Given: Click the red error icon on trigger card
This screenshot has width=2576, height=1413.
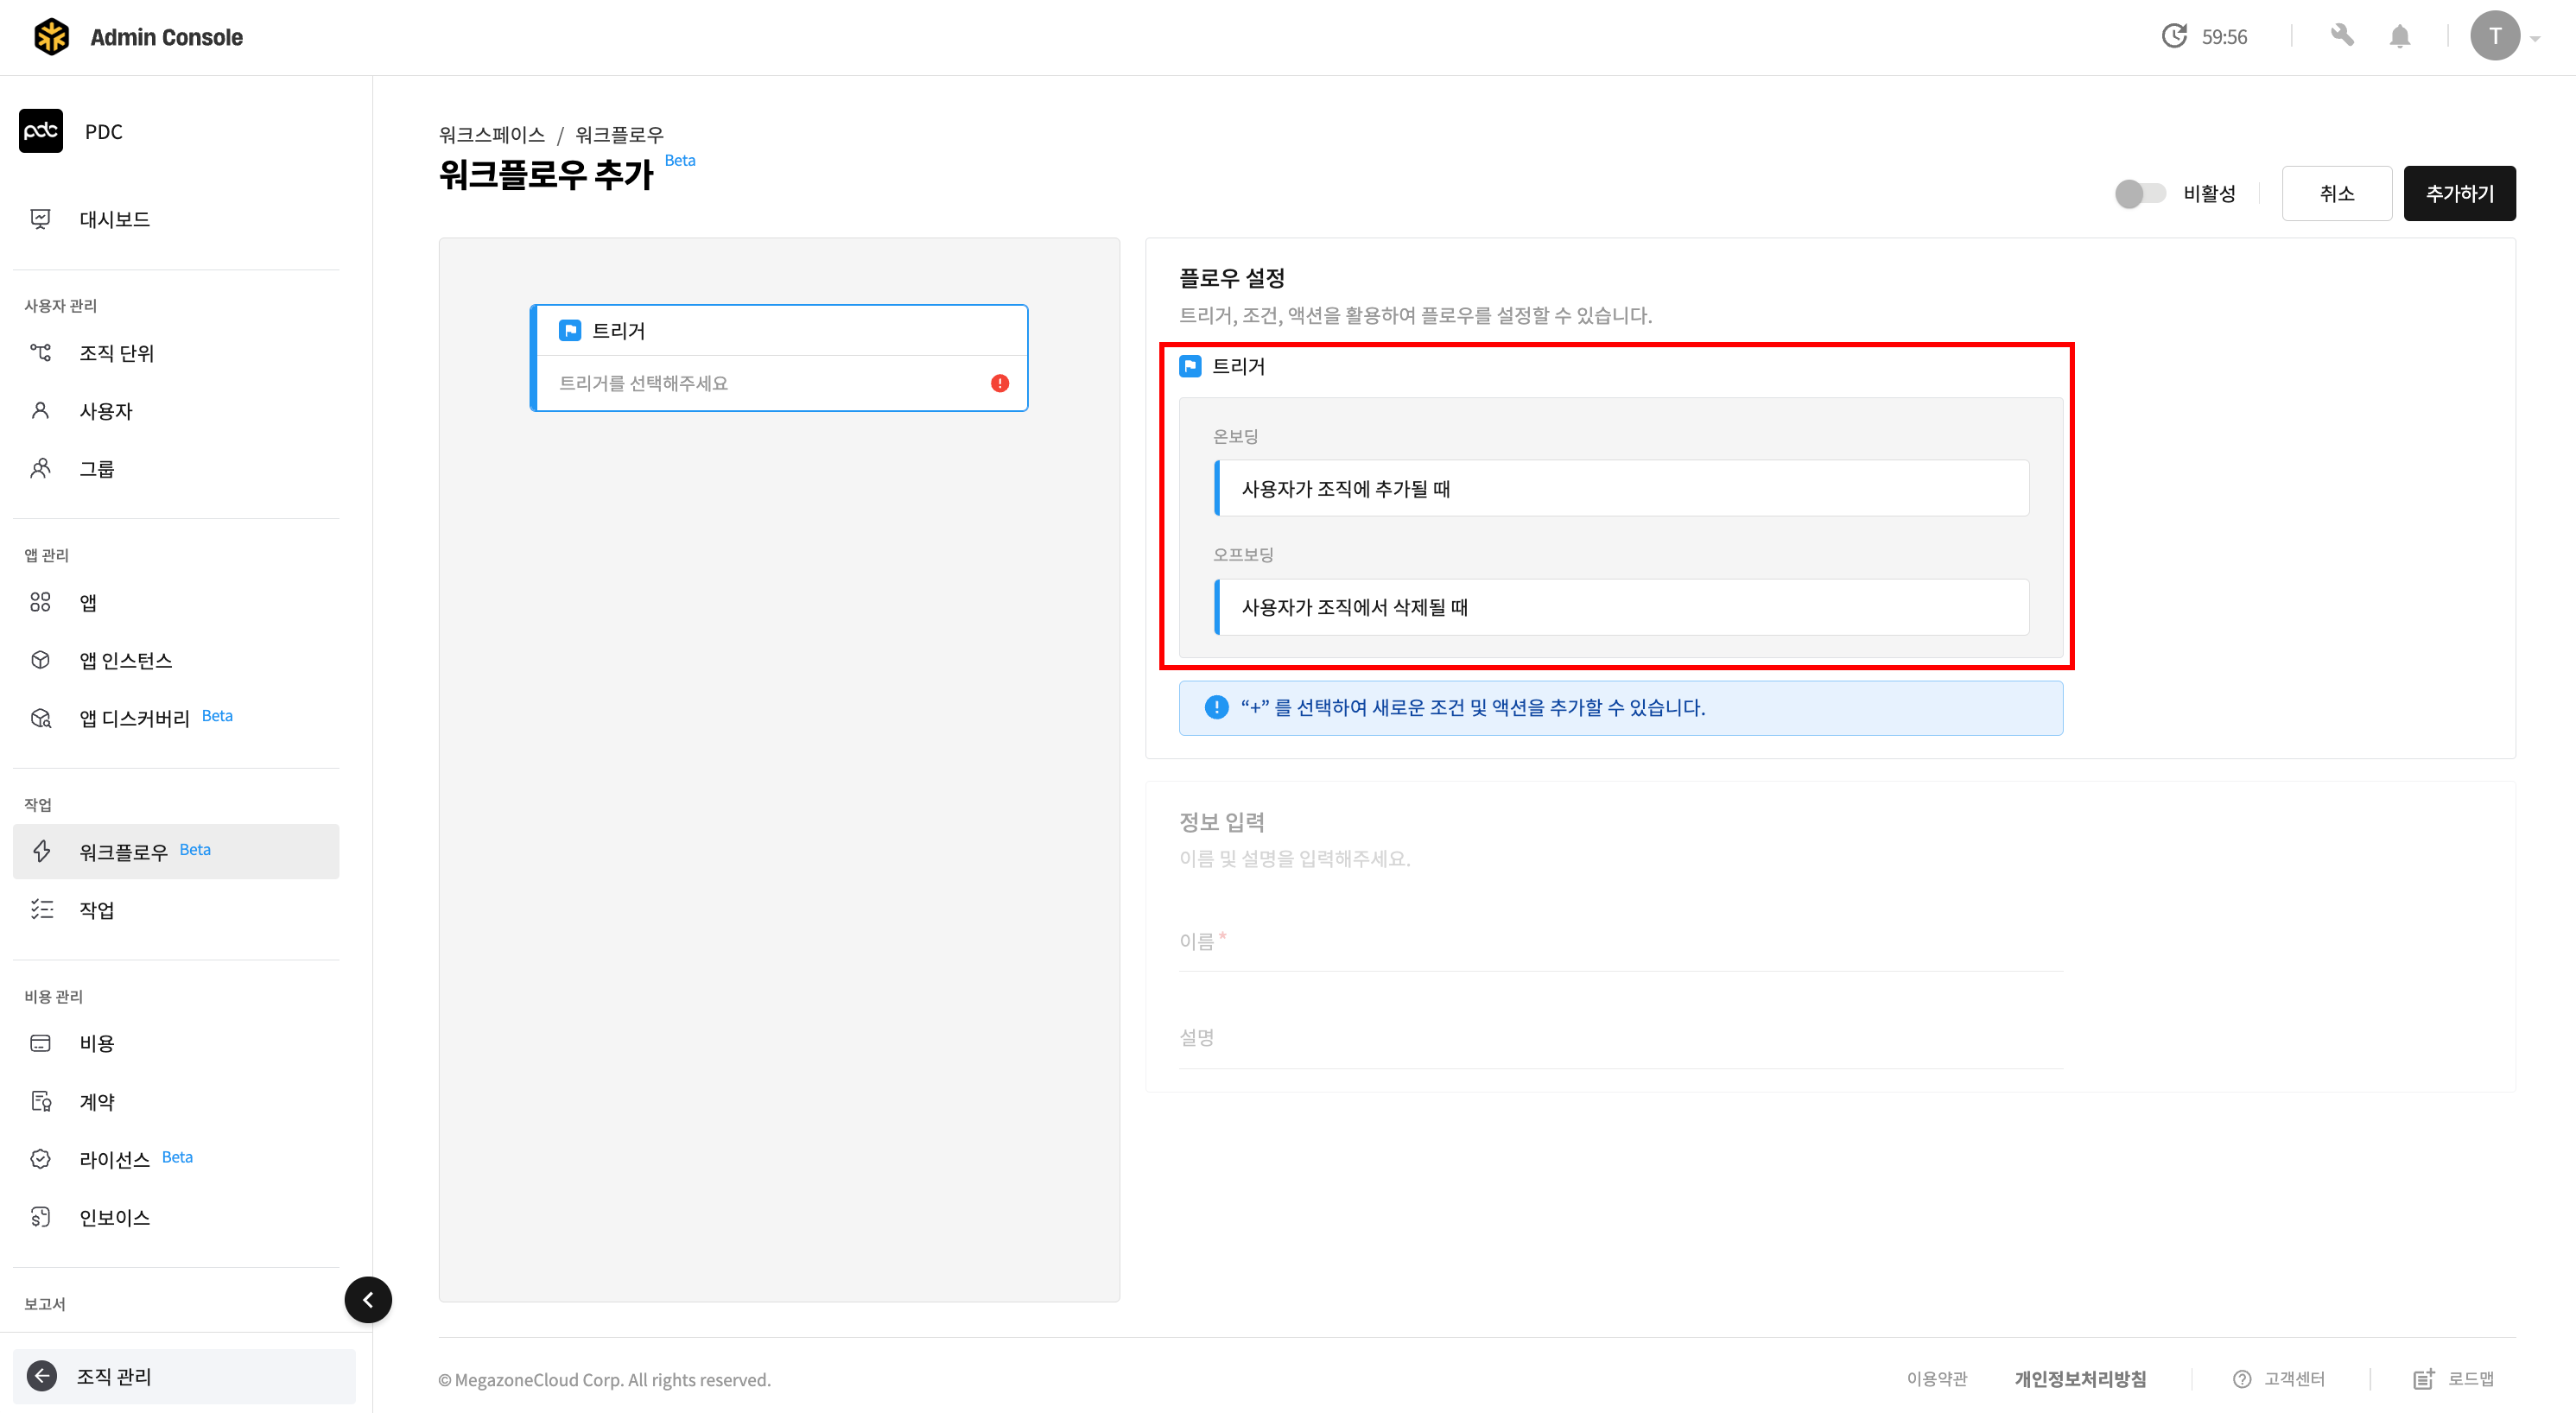Looking at the screenshot, I should (x=999, y=383).
